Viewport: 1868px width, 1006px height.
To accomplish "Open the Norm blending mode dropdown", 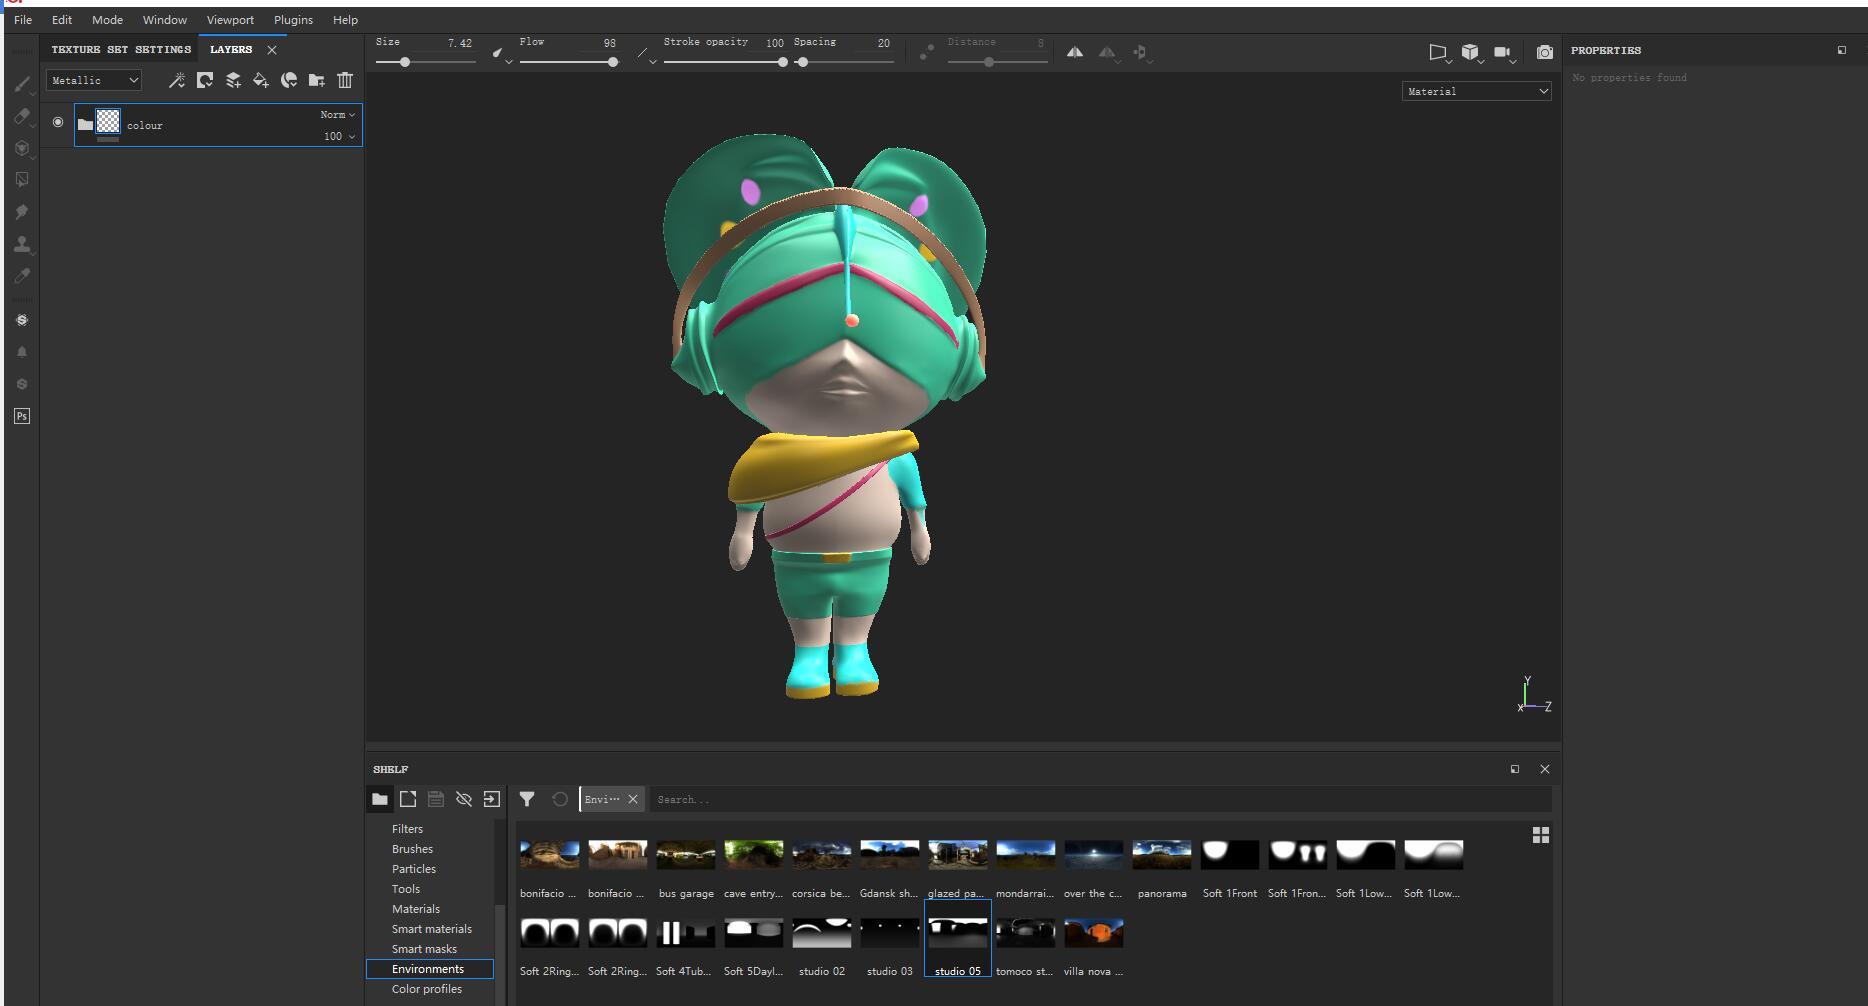I will (338, 115).
